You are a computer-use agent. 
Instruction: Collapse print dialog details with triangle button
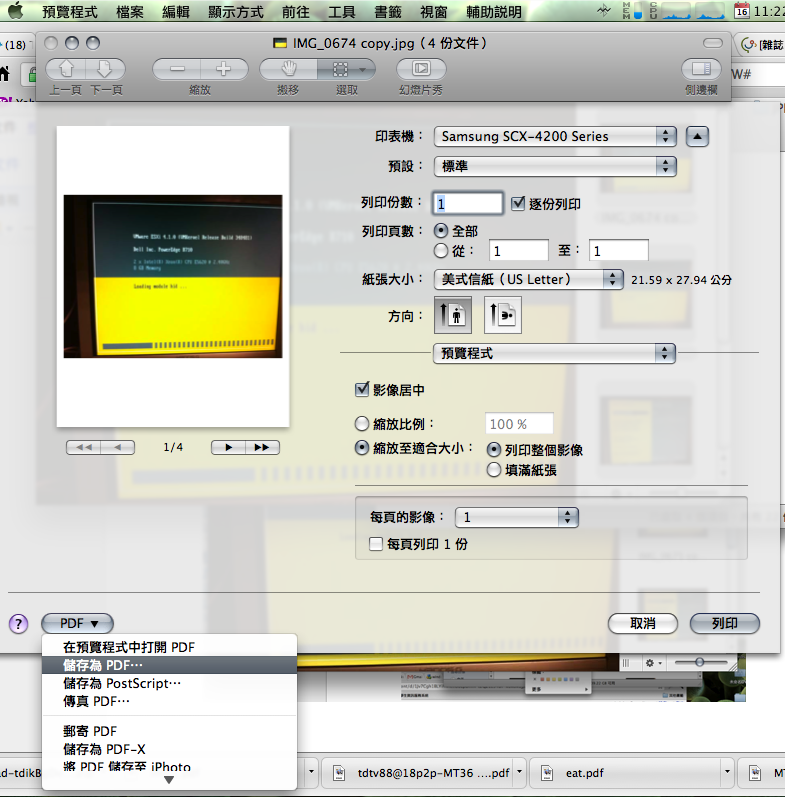click(x=697, y=136)
